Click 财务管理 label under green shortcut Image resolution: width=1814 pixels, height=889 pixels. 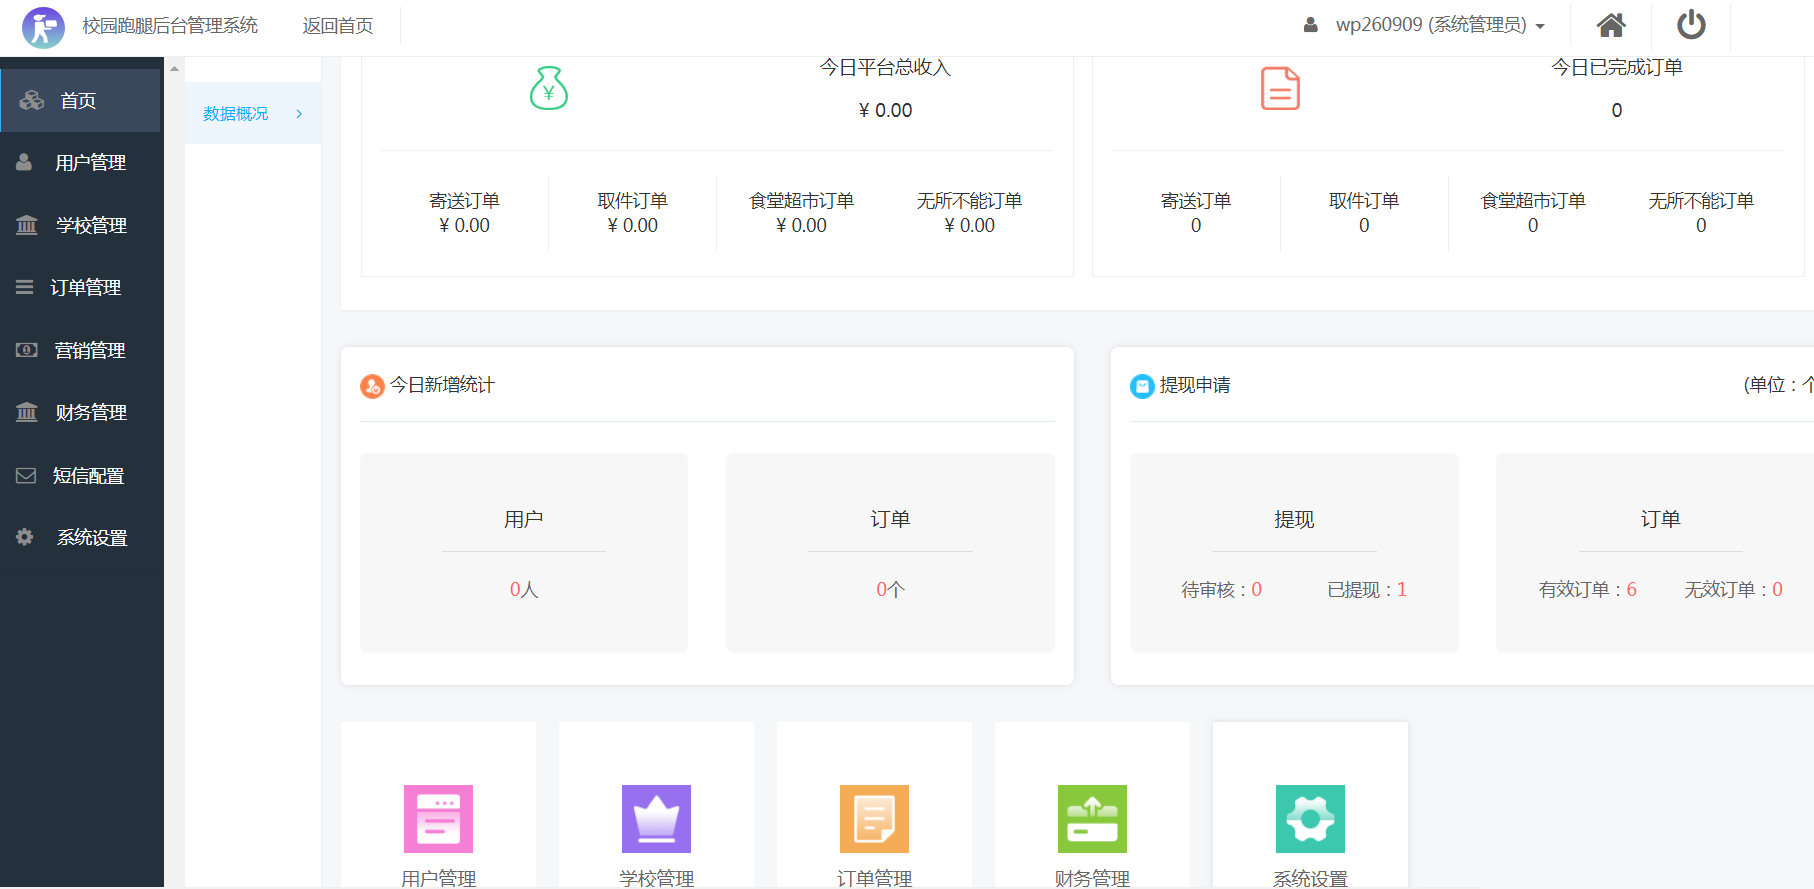click(1092, 878)
